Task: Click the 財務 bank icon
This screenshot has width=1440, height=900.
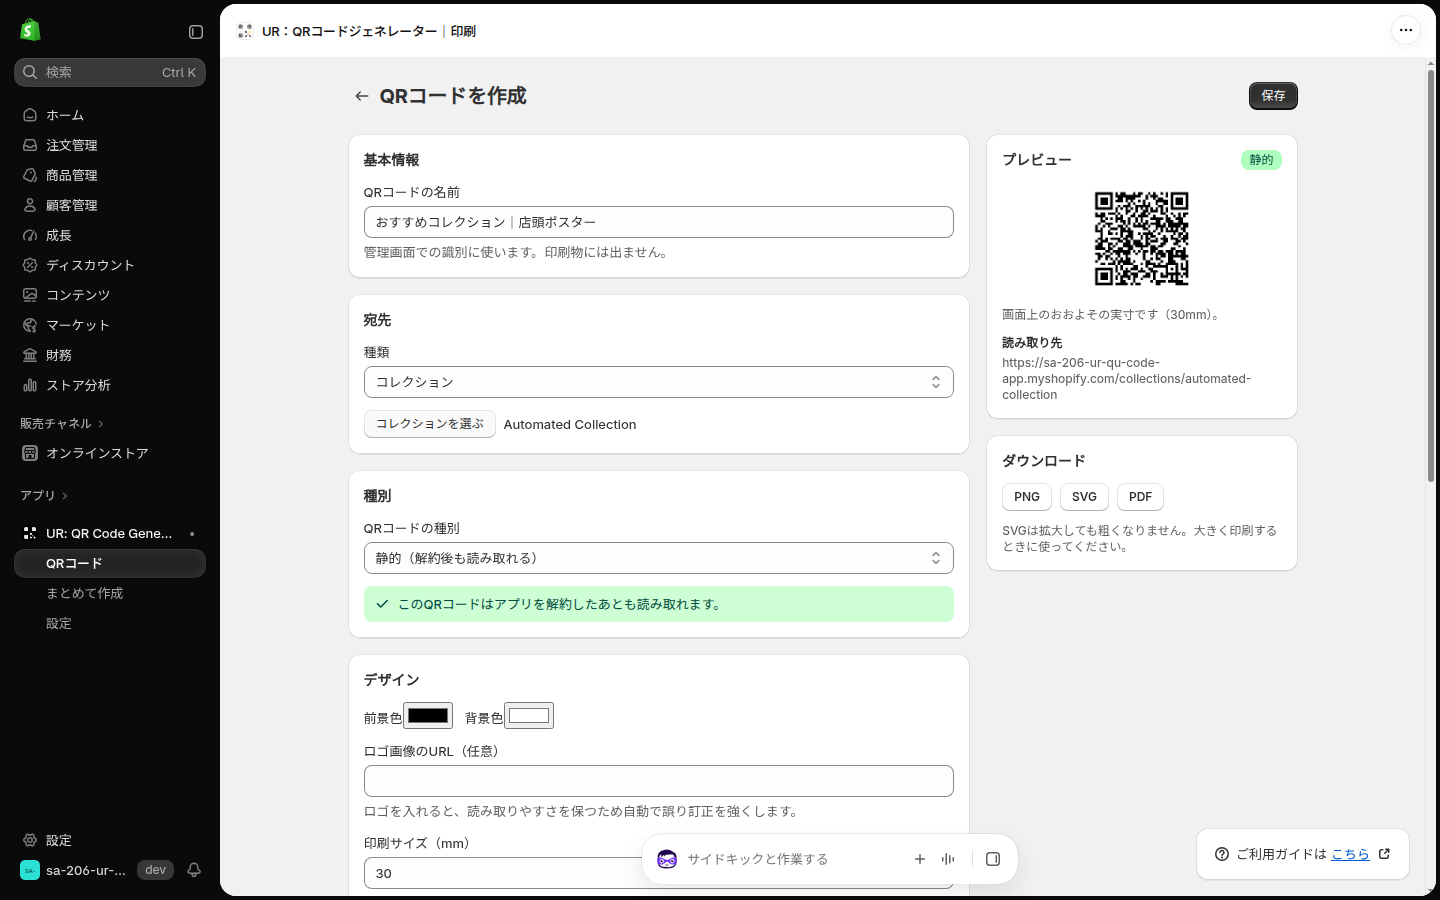Action: point(30,355)
